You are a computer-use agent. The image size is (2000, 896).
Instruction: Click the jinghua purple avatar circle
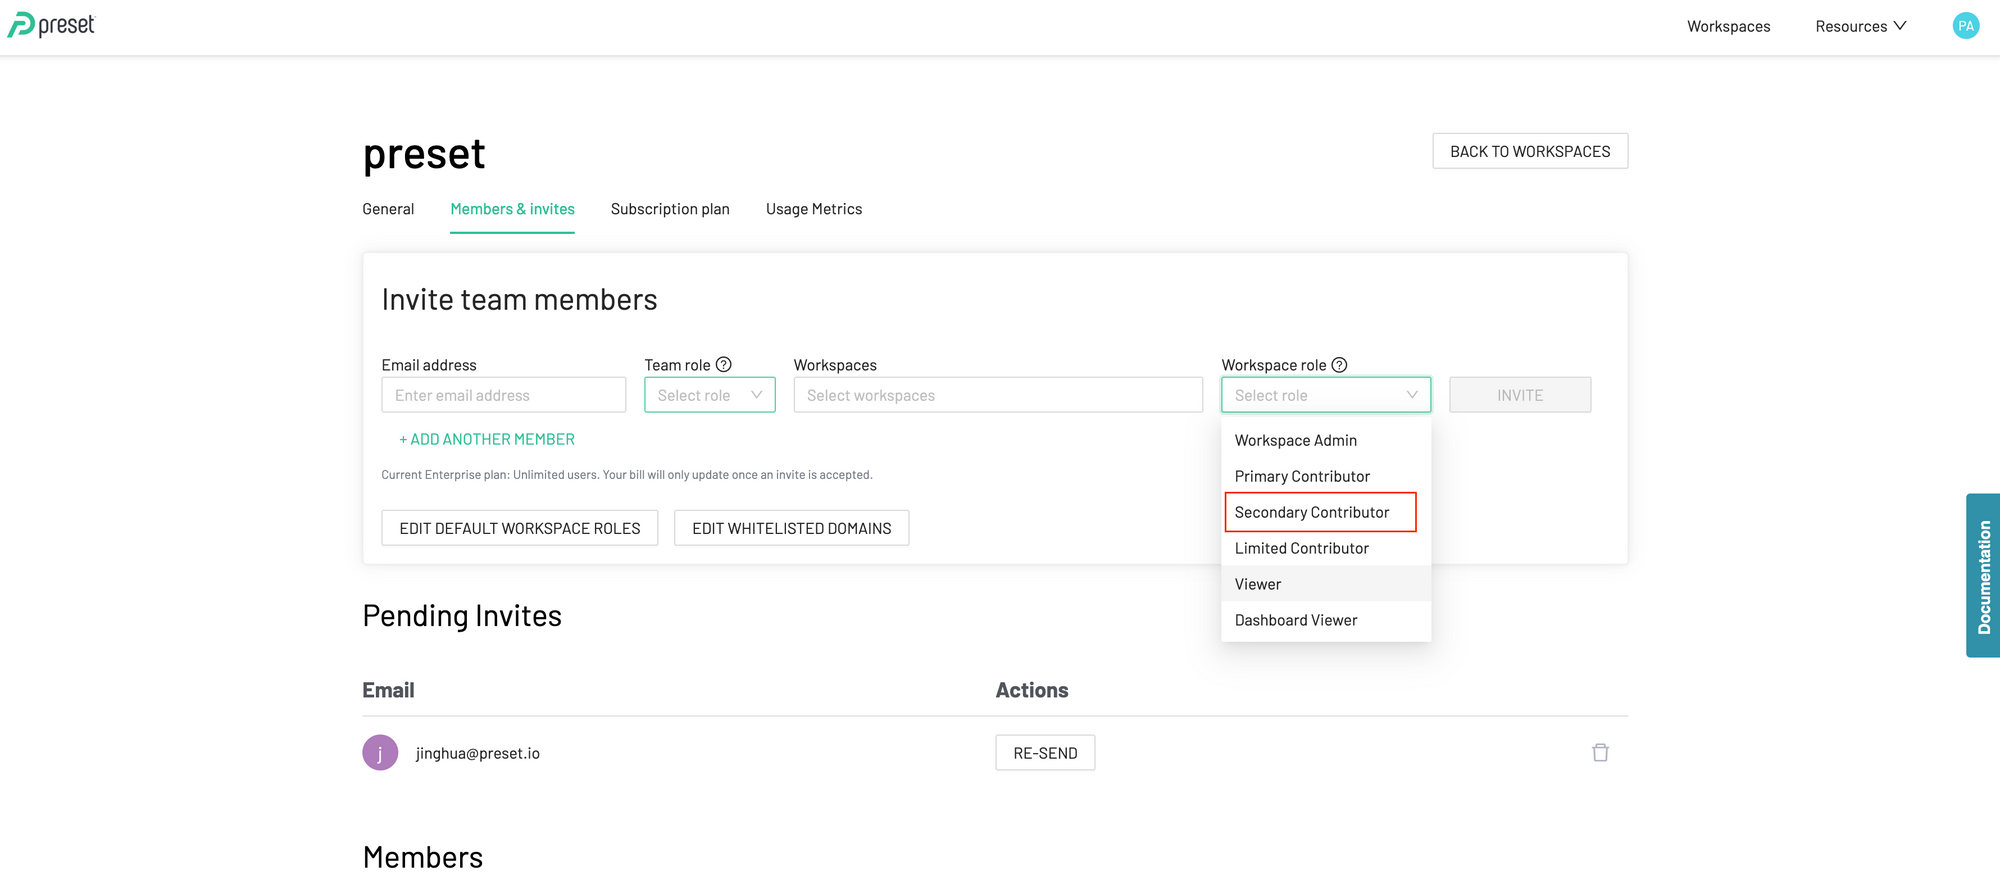click(380, 753)
